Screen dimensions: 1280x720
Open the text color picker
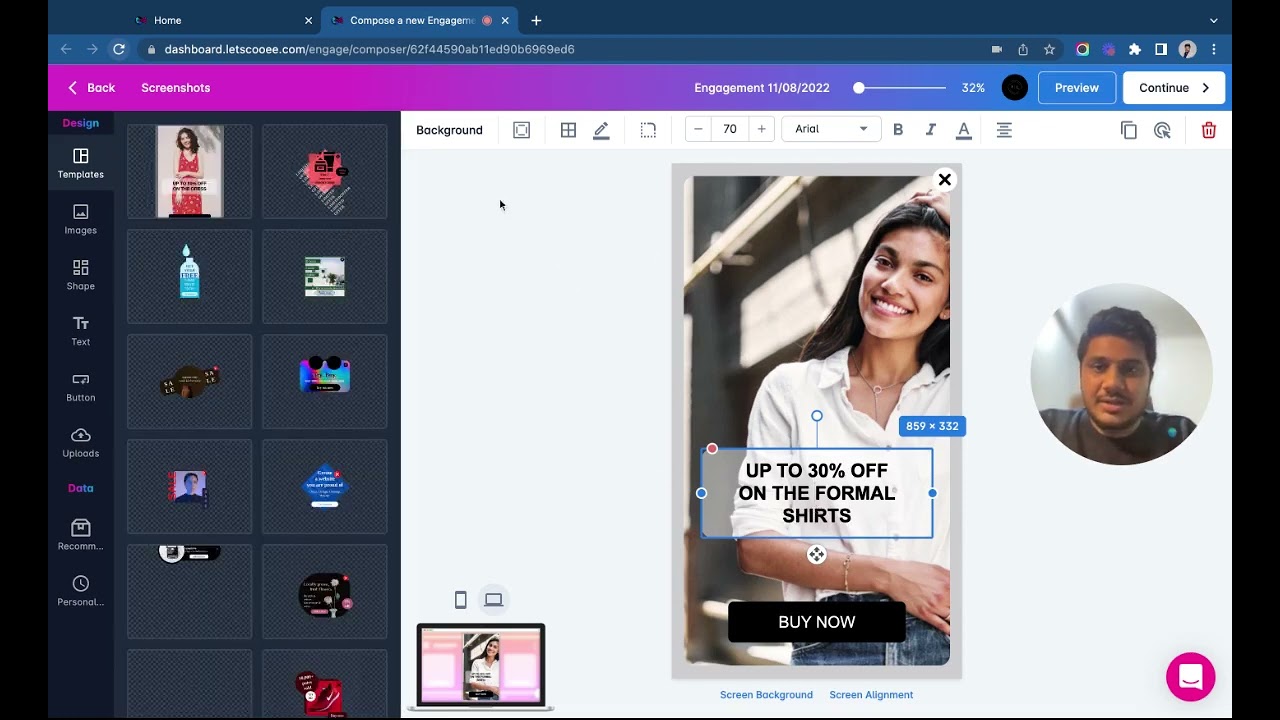[x=964, y=130]
